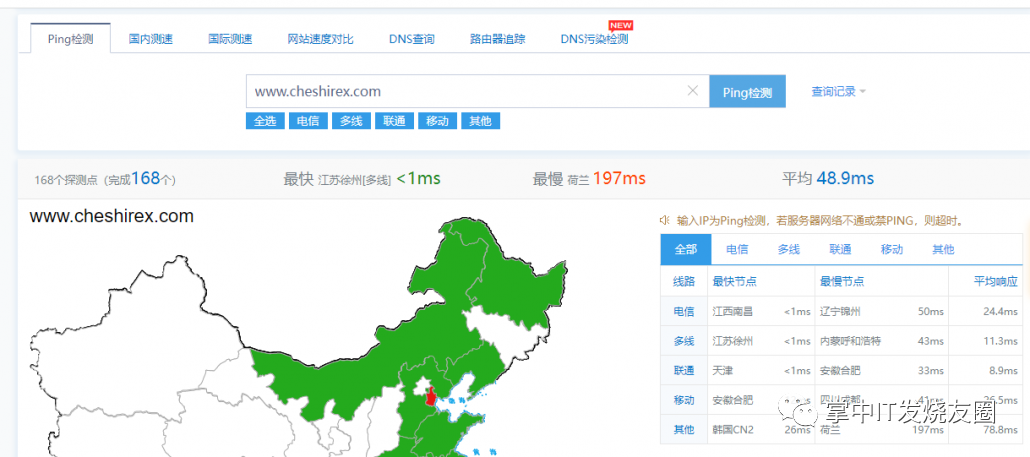Toggle the 多线 line filter
1030x457 pixels.
pos(350,121)
